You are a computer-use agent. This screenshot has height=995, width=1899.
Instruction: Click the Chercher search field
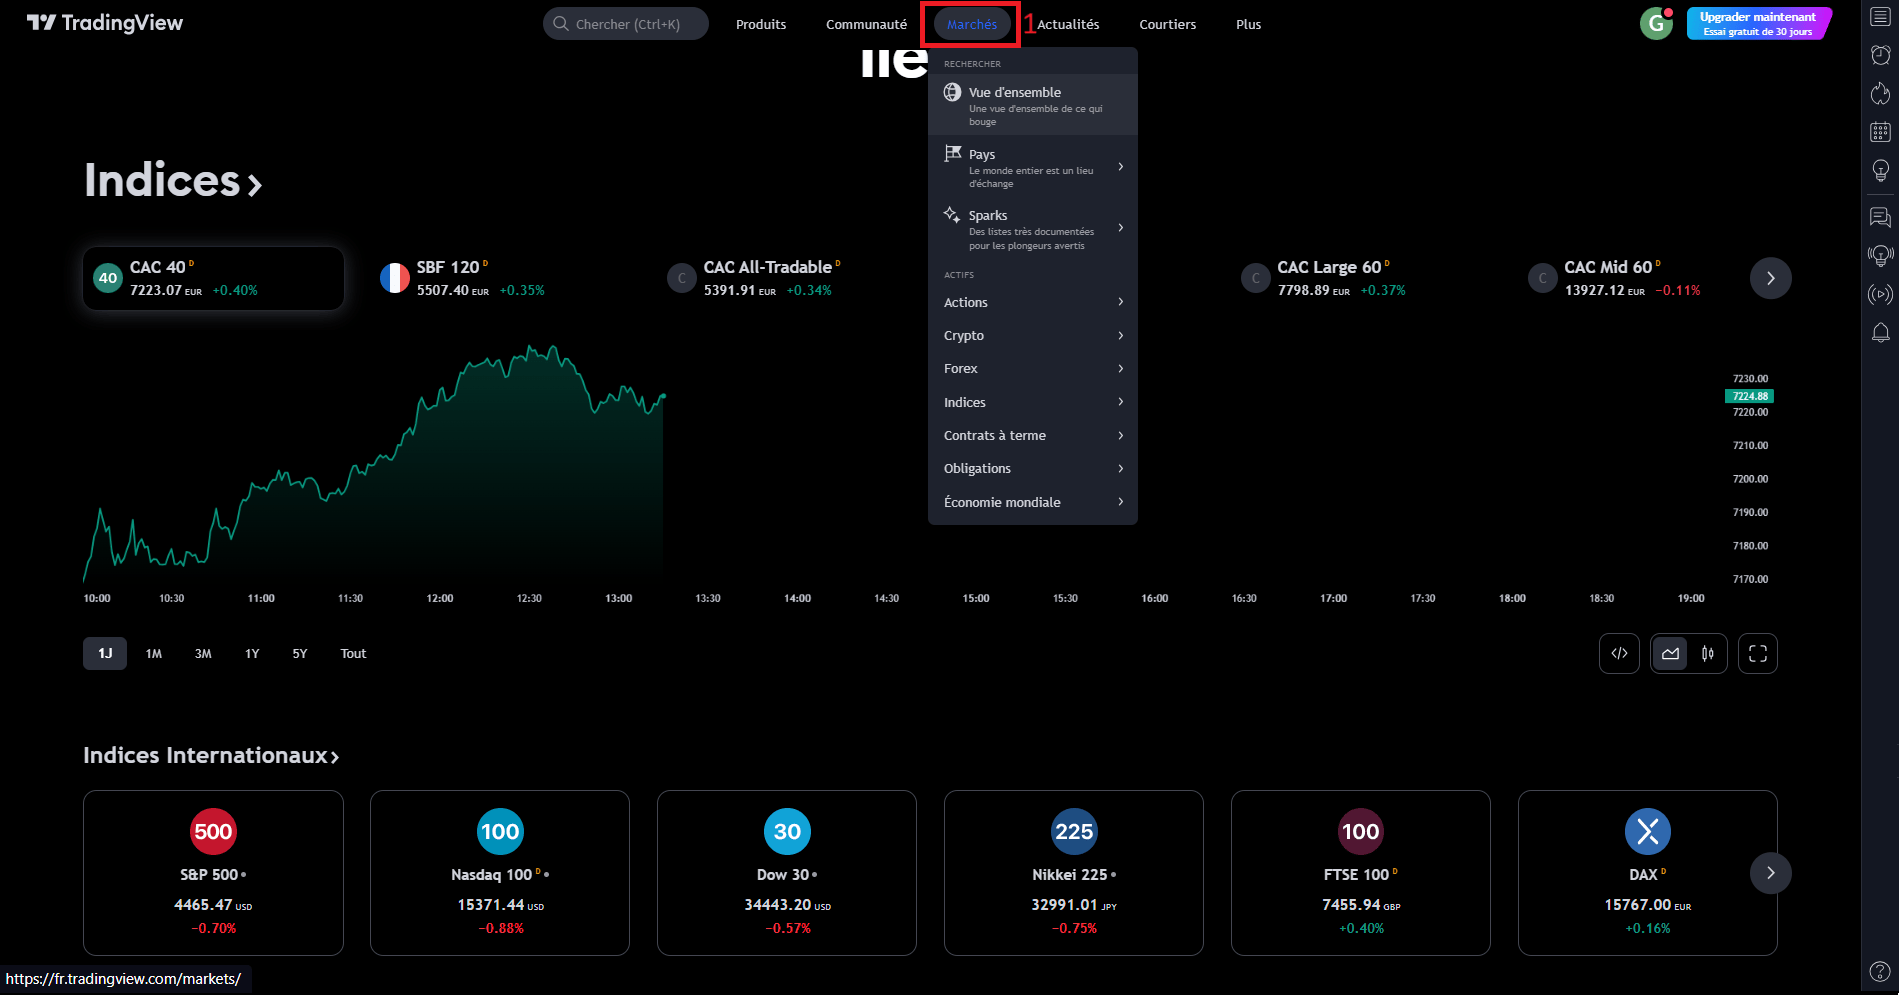tap(626, 24)
